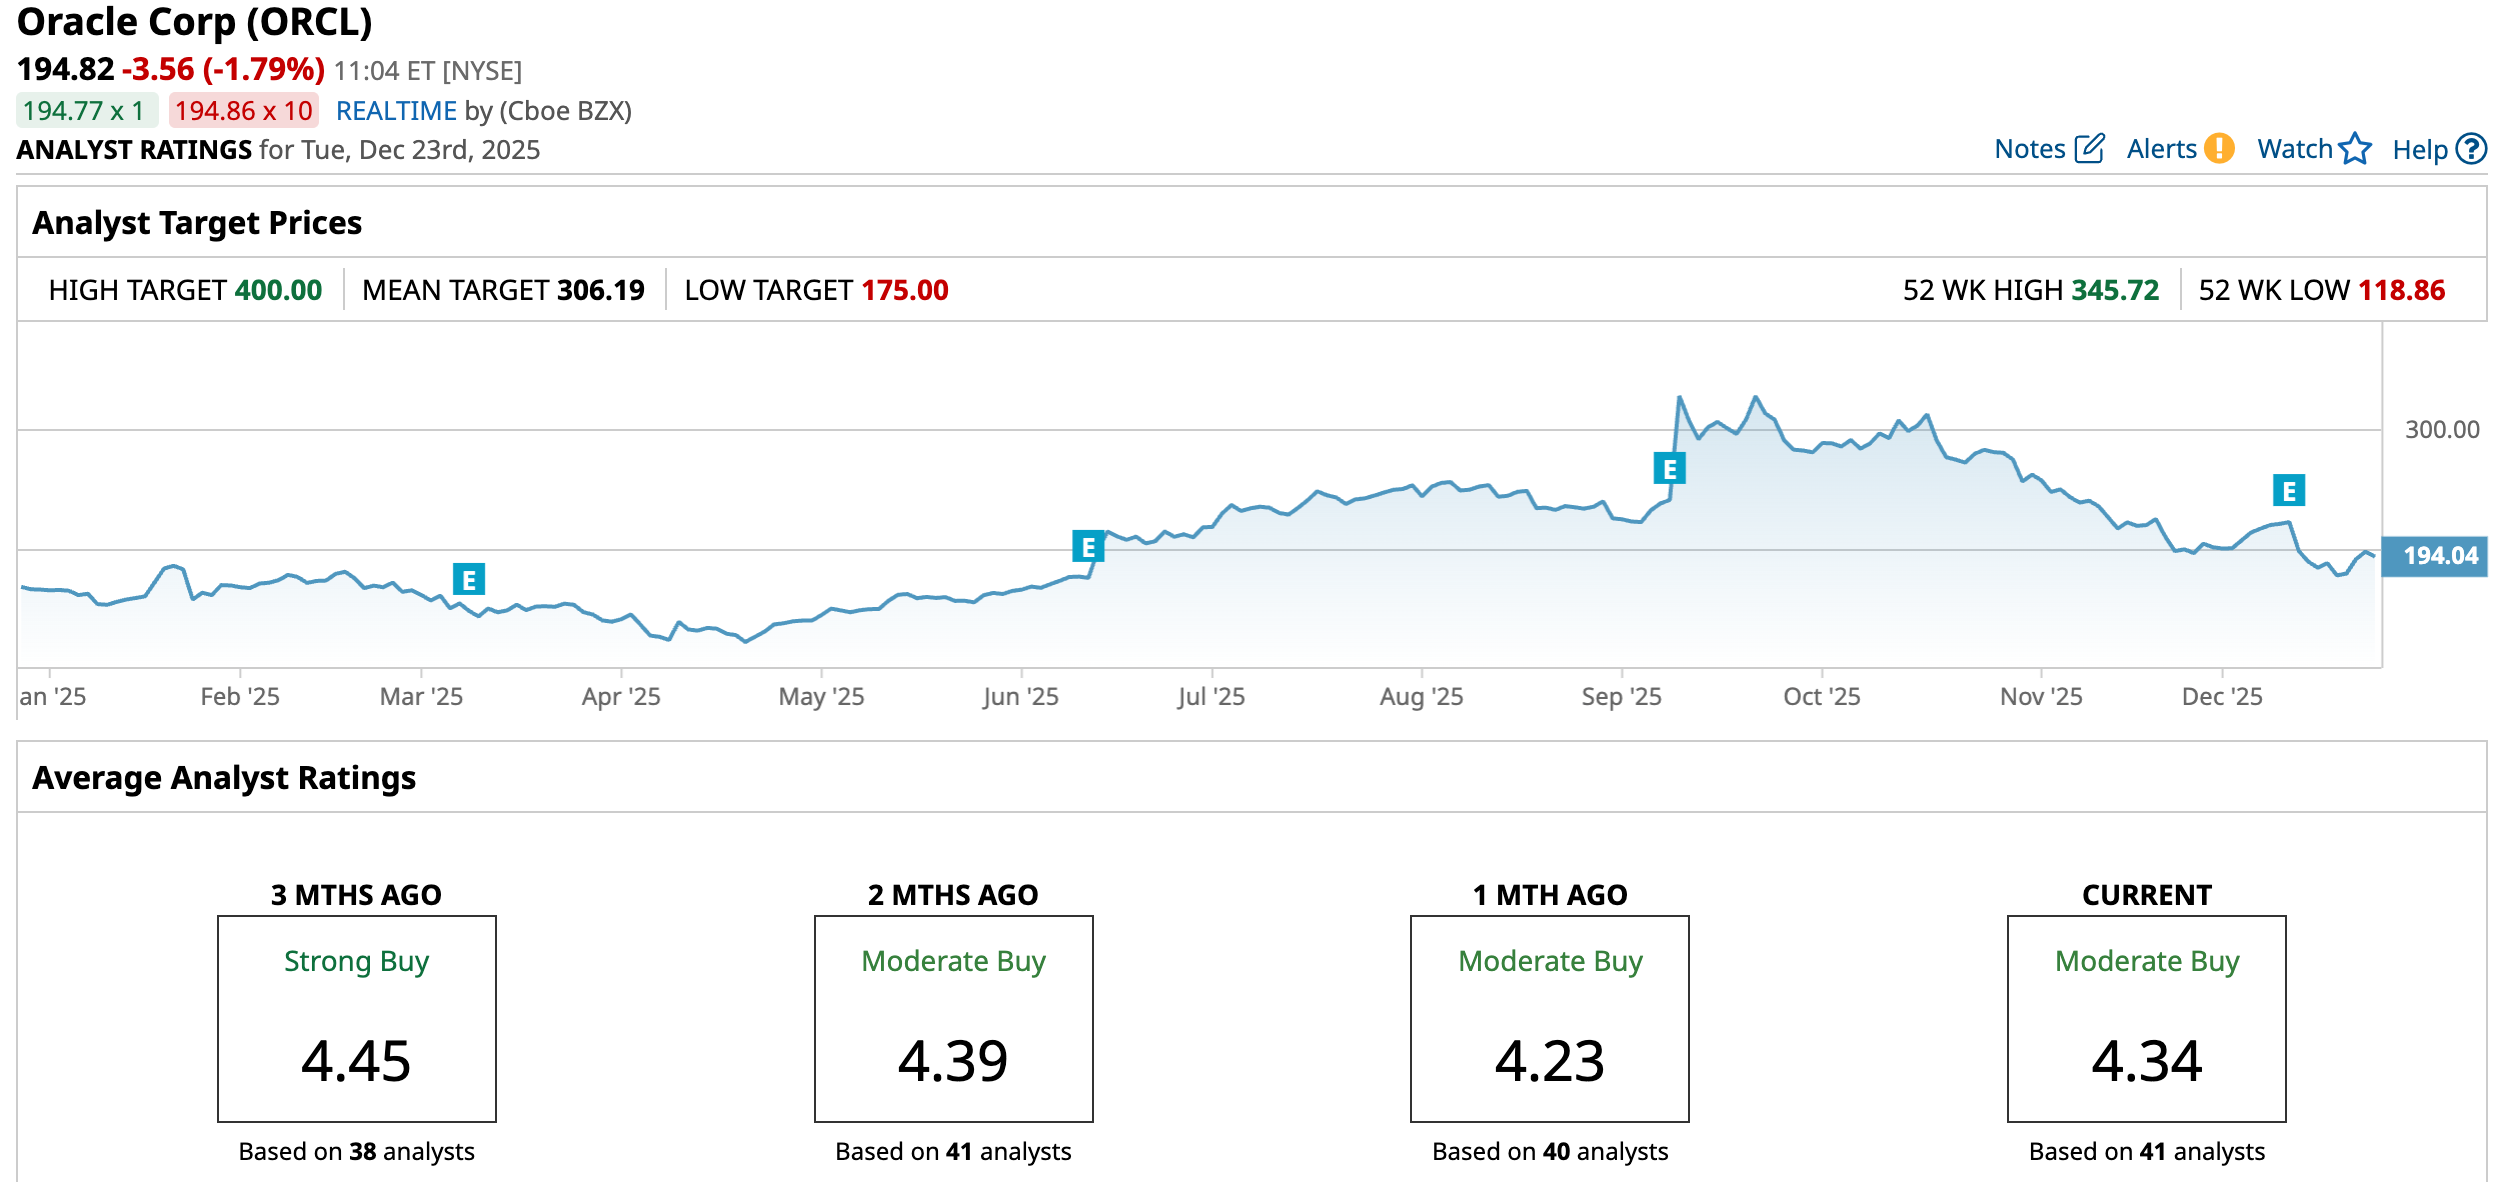Viewport: 2498px width, 1182px height.
Task: Click the September earnings E marker
Action: click(1669, 468)
